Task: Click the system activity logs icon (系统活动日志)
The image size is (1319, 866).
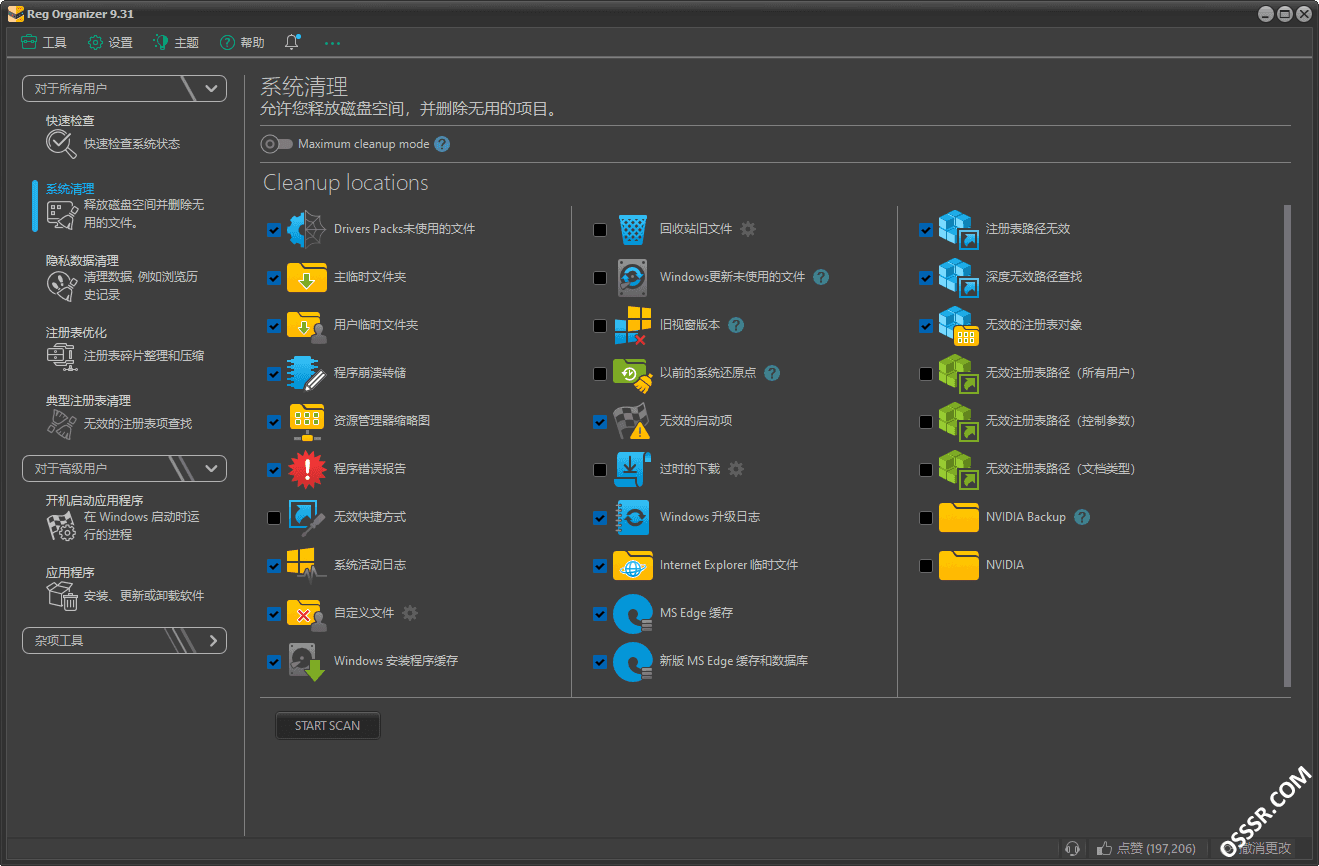Action: pos(307,565)
